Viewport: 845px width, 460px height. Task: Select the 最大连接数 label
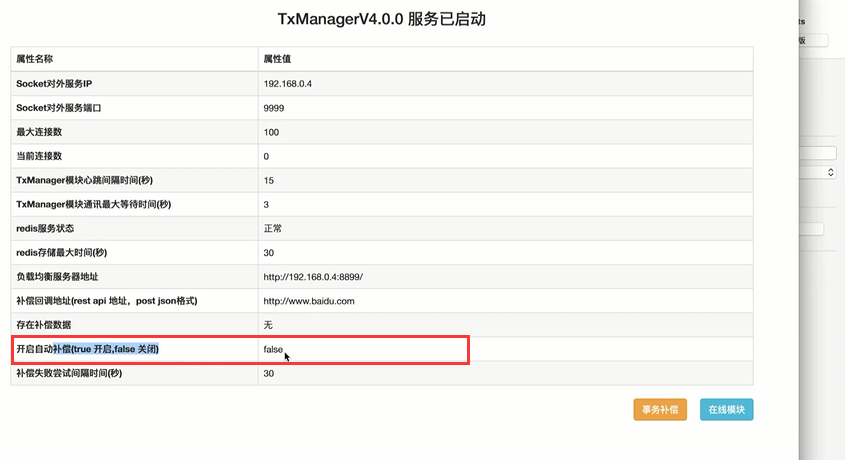39,132
